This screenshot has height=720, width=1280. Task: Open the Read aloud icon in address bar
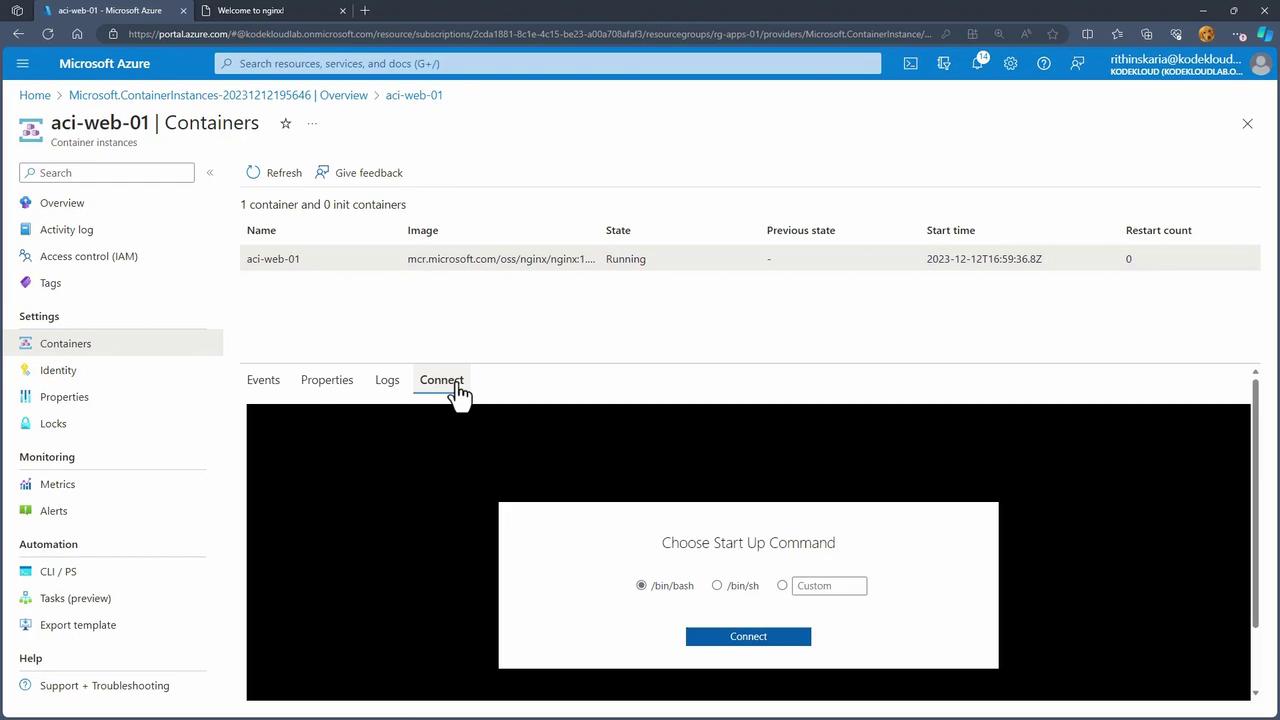1026,34
